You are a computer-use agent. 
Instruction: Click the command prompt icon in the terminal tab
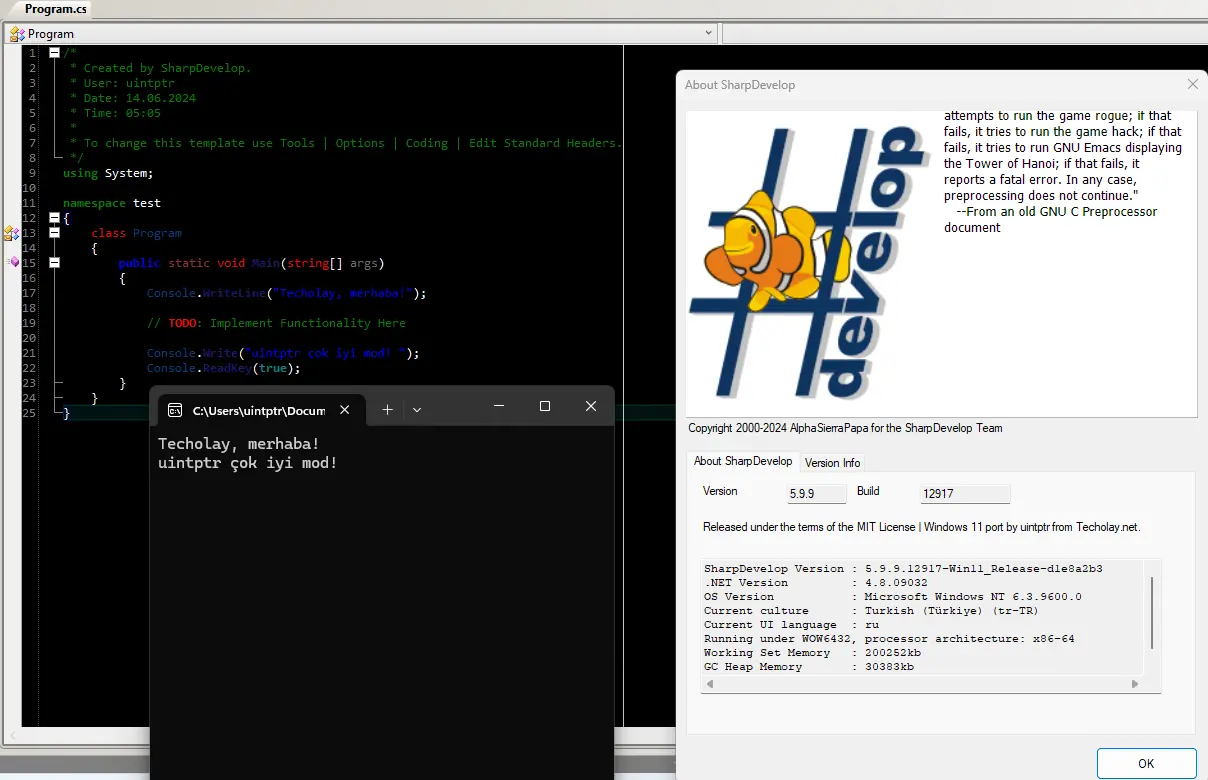[x=175, y=410]
